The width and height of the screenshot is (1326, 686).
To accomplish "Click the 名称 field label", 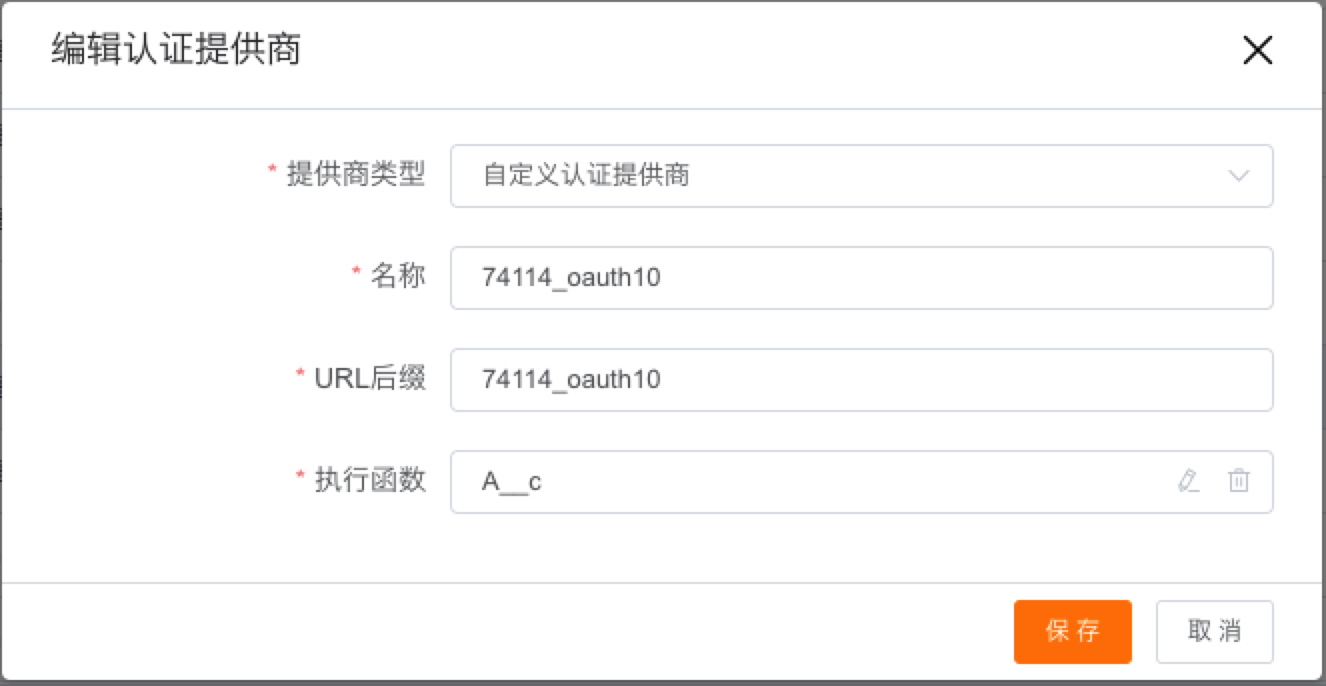I will [x=398, y=276].
